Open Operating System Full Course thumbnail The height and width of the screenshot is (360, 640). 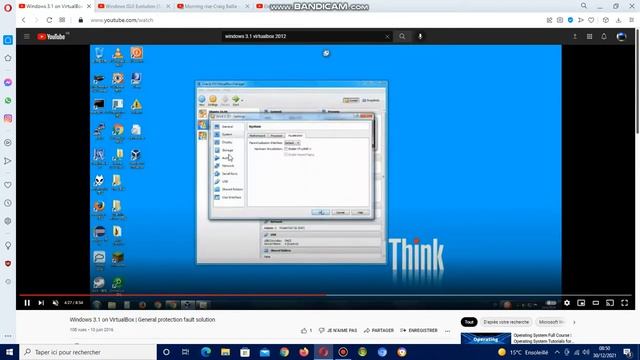pos(486,338)
